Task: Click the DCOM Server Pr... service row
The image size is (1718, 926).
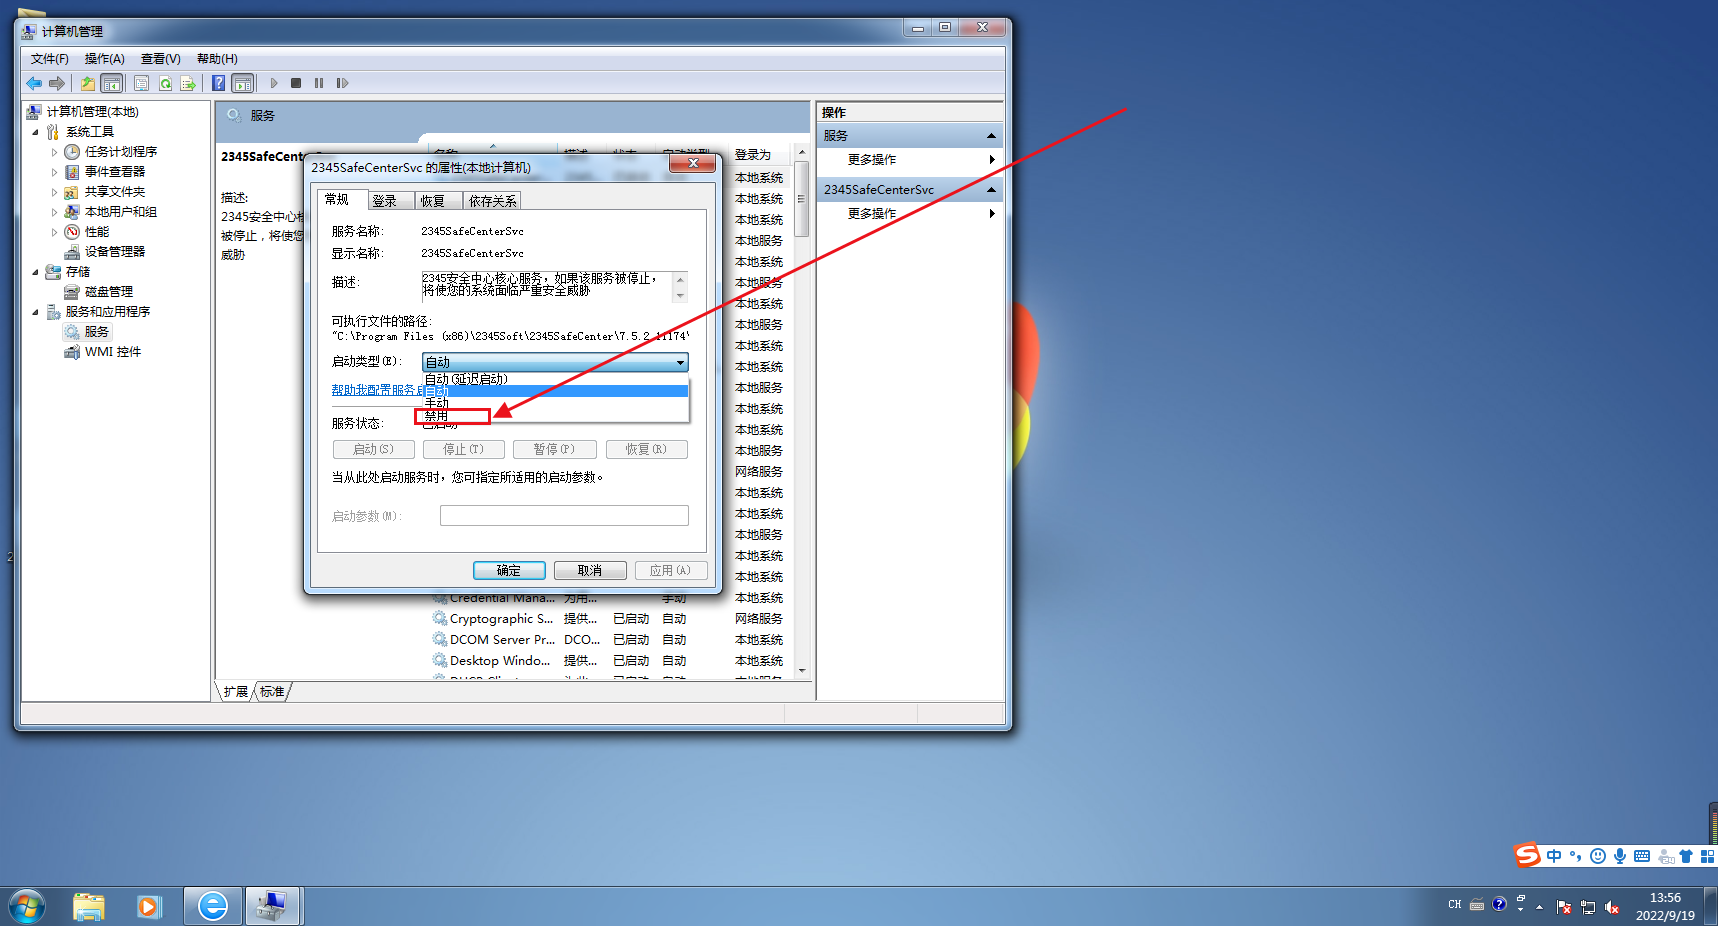Action: coord(610,640)
